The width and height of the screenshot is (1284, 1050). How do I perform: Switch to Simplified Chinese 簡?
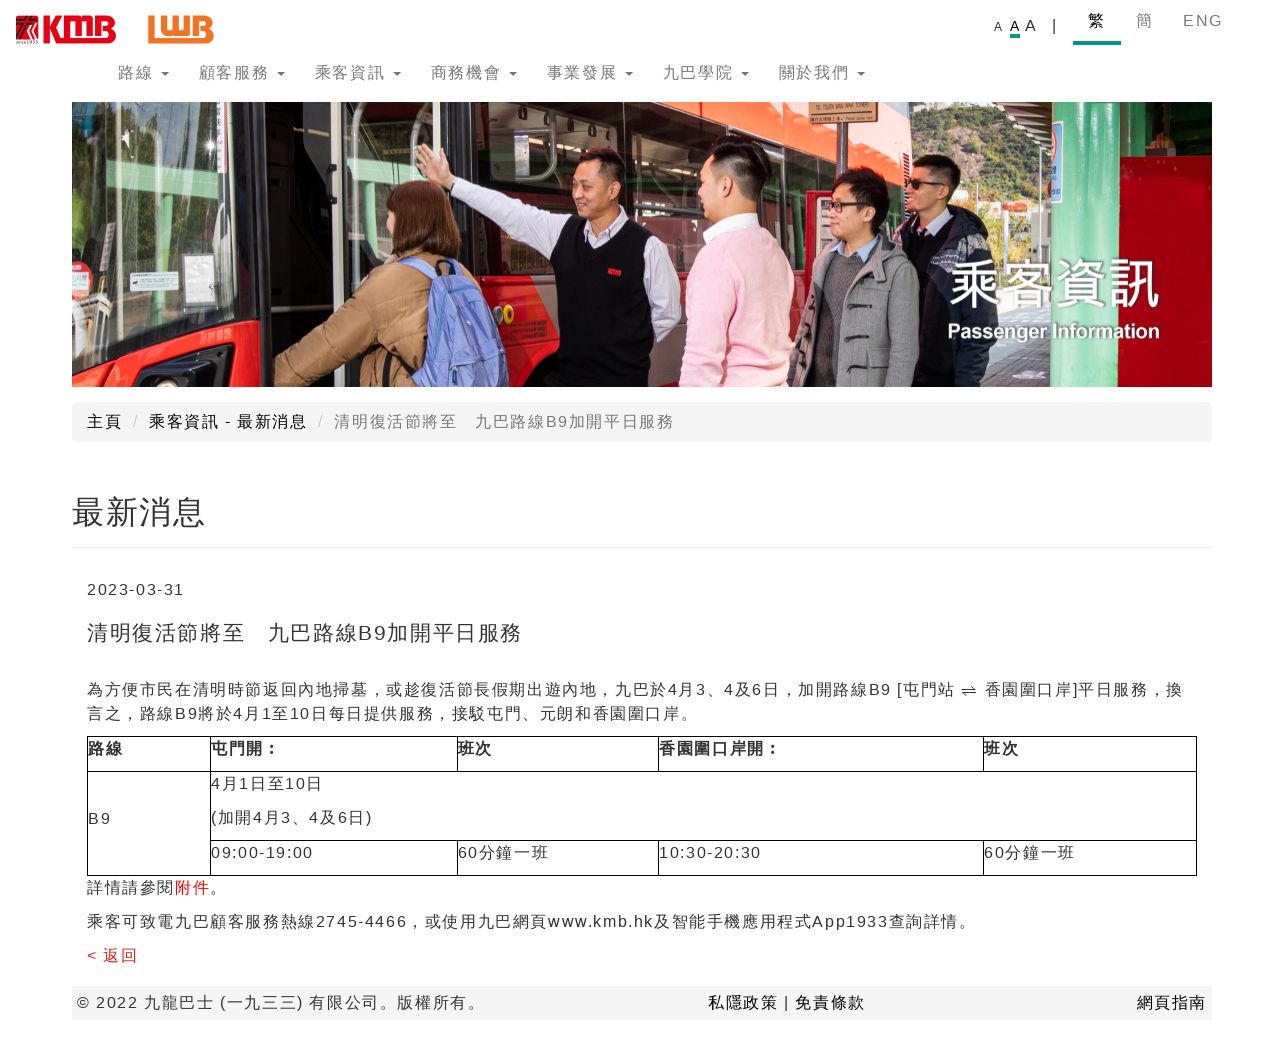coord(1144,21)
